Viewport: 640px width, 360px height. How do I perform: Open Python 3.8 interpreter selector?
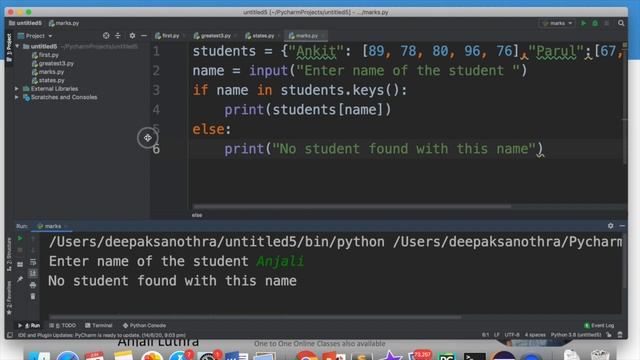[576, 335]
